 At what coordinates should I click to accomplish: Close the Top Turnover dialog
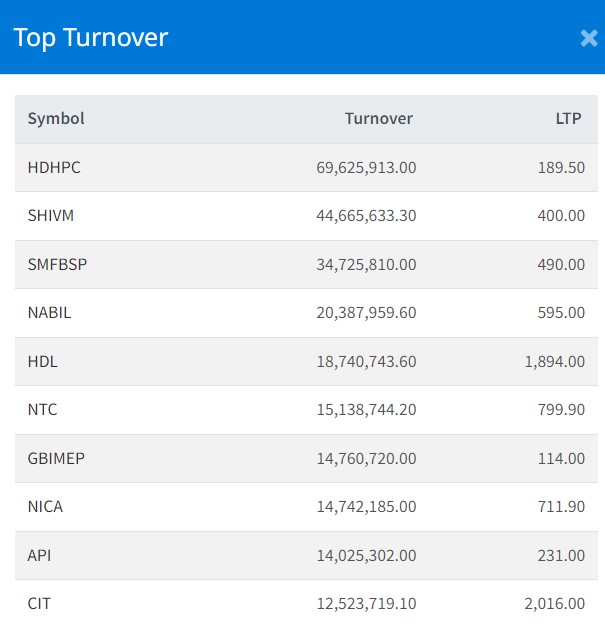click(x=588, y=38)
